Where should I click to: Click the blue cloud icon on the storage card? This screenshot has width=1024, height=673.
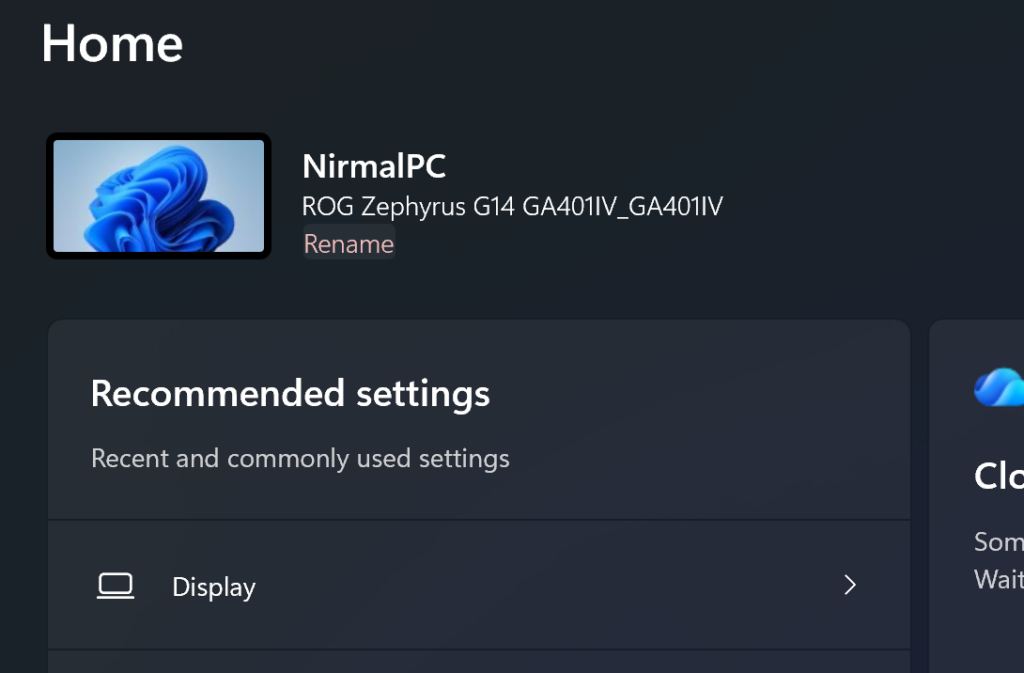[999, 387]
